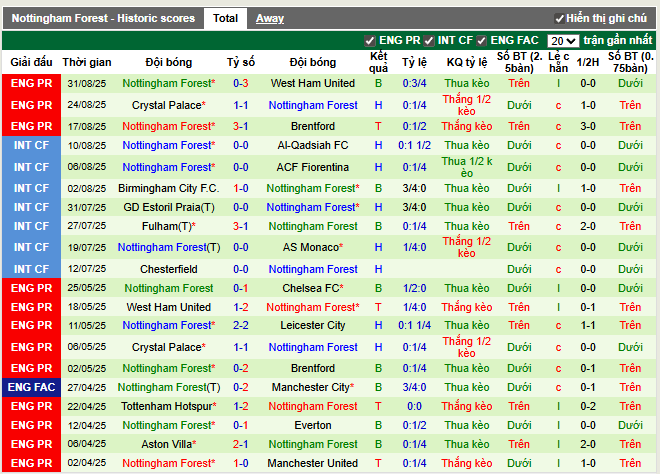Click the KQ tỷ lệ column header

coord(467,62)
